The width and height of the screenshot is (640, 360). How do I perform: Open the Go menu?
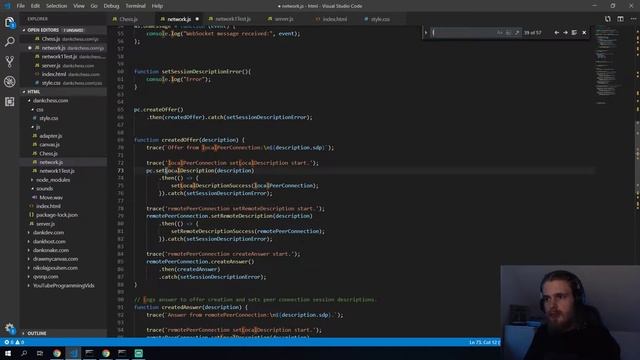click(94, 6)
